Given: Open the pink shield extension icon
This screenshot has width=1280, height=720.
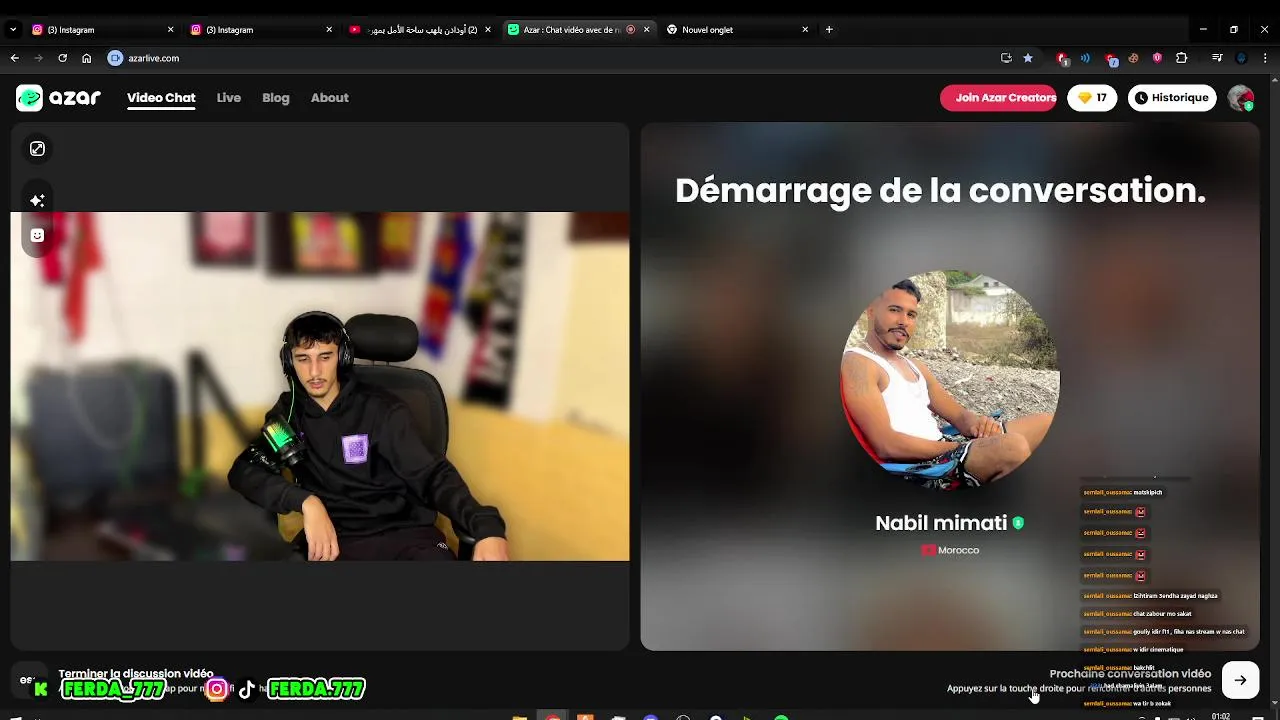Looking at the screenshot, I should pyautogui.click(x=1157, y=58).
